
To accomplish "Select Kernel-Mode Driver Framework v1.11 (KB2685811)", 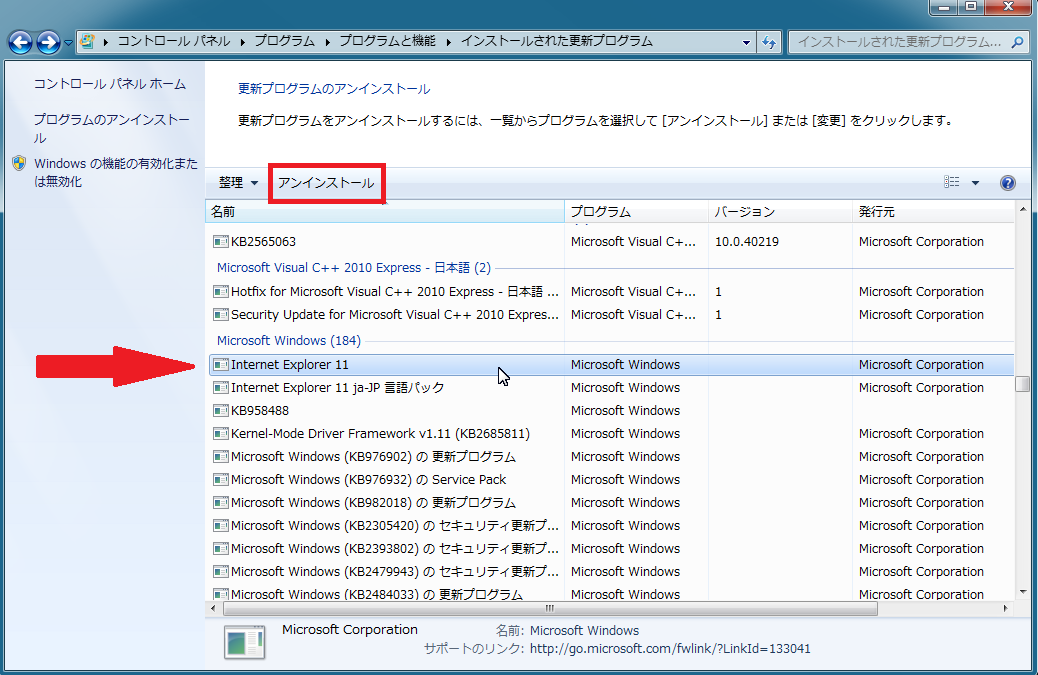I will coord(611,433).
